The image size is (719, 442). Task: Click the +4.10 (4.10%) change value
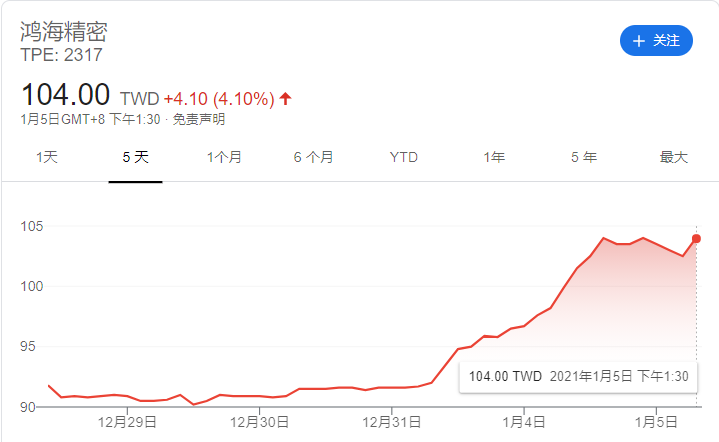click(219, 99)
